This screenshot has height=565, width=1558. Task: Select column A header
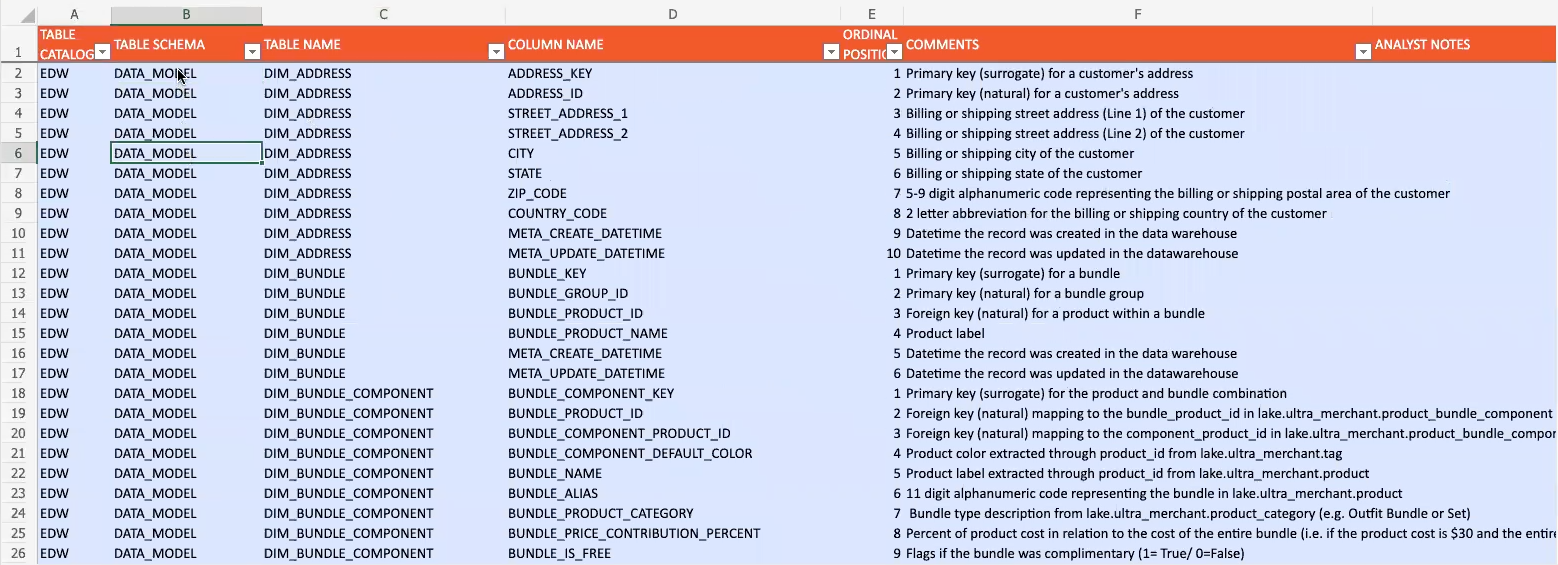coord(74,15)
